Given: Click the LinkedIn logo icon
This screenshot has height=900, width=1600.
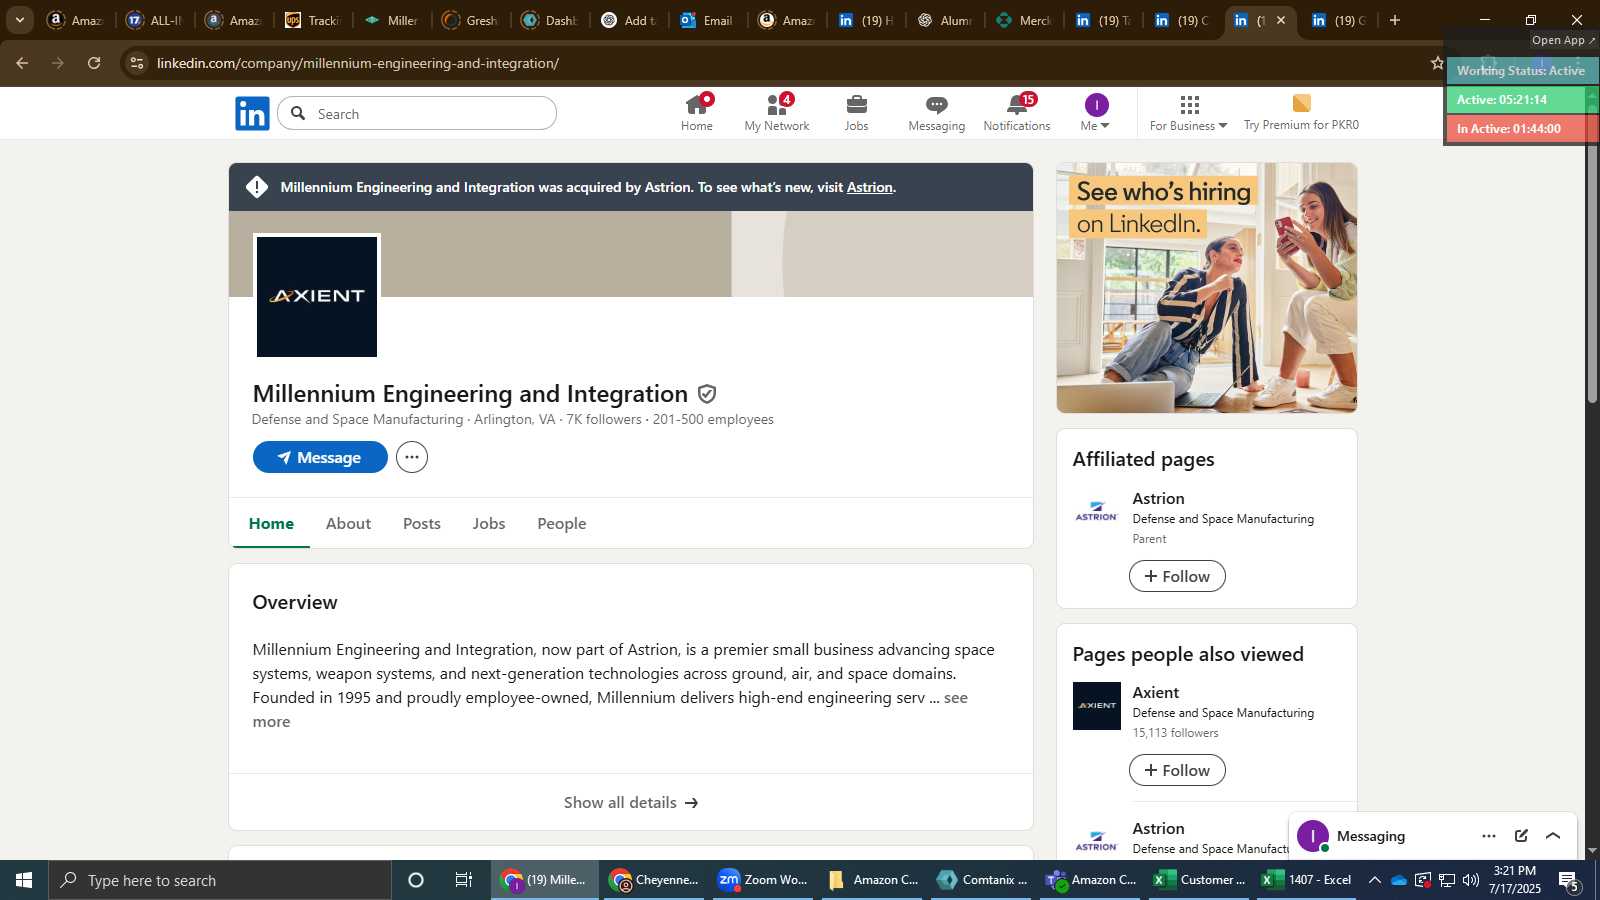Looking at the screenshot, I should click(x=252, y=113).
